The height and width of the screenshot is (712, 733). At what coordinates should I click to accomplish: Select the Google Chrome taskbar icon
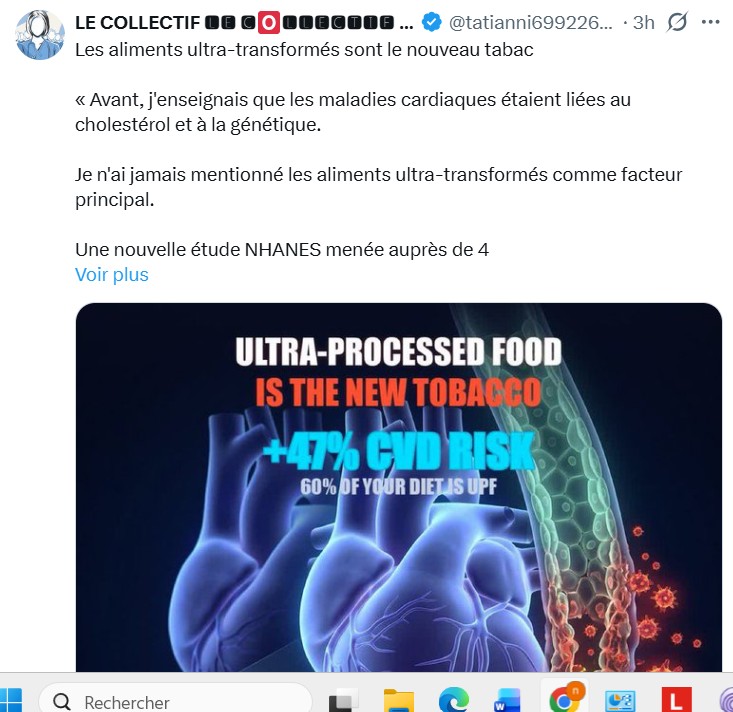564,699
